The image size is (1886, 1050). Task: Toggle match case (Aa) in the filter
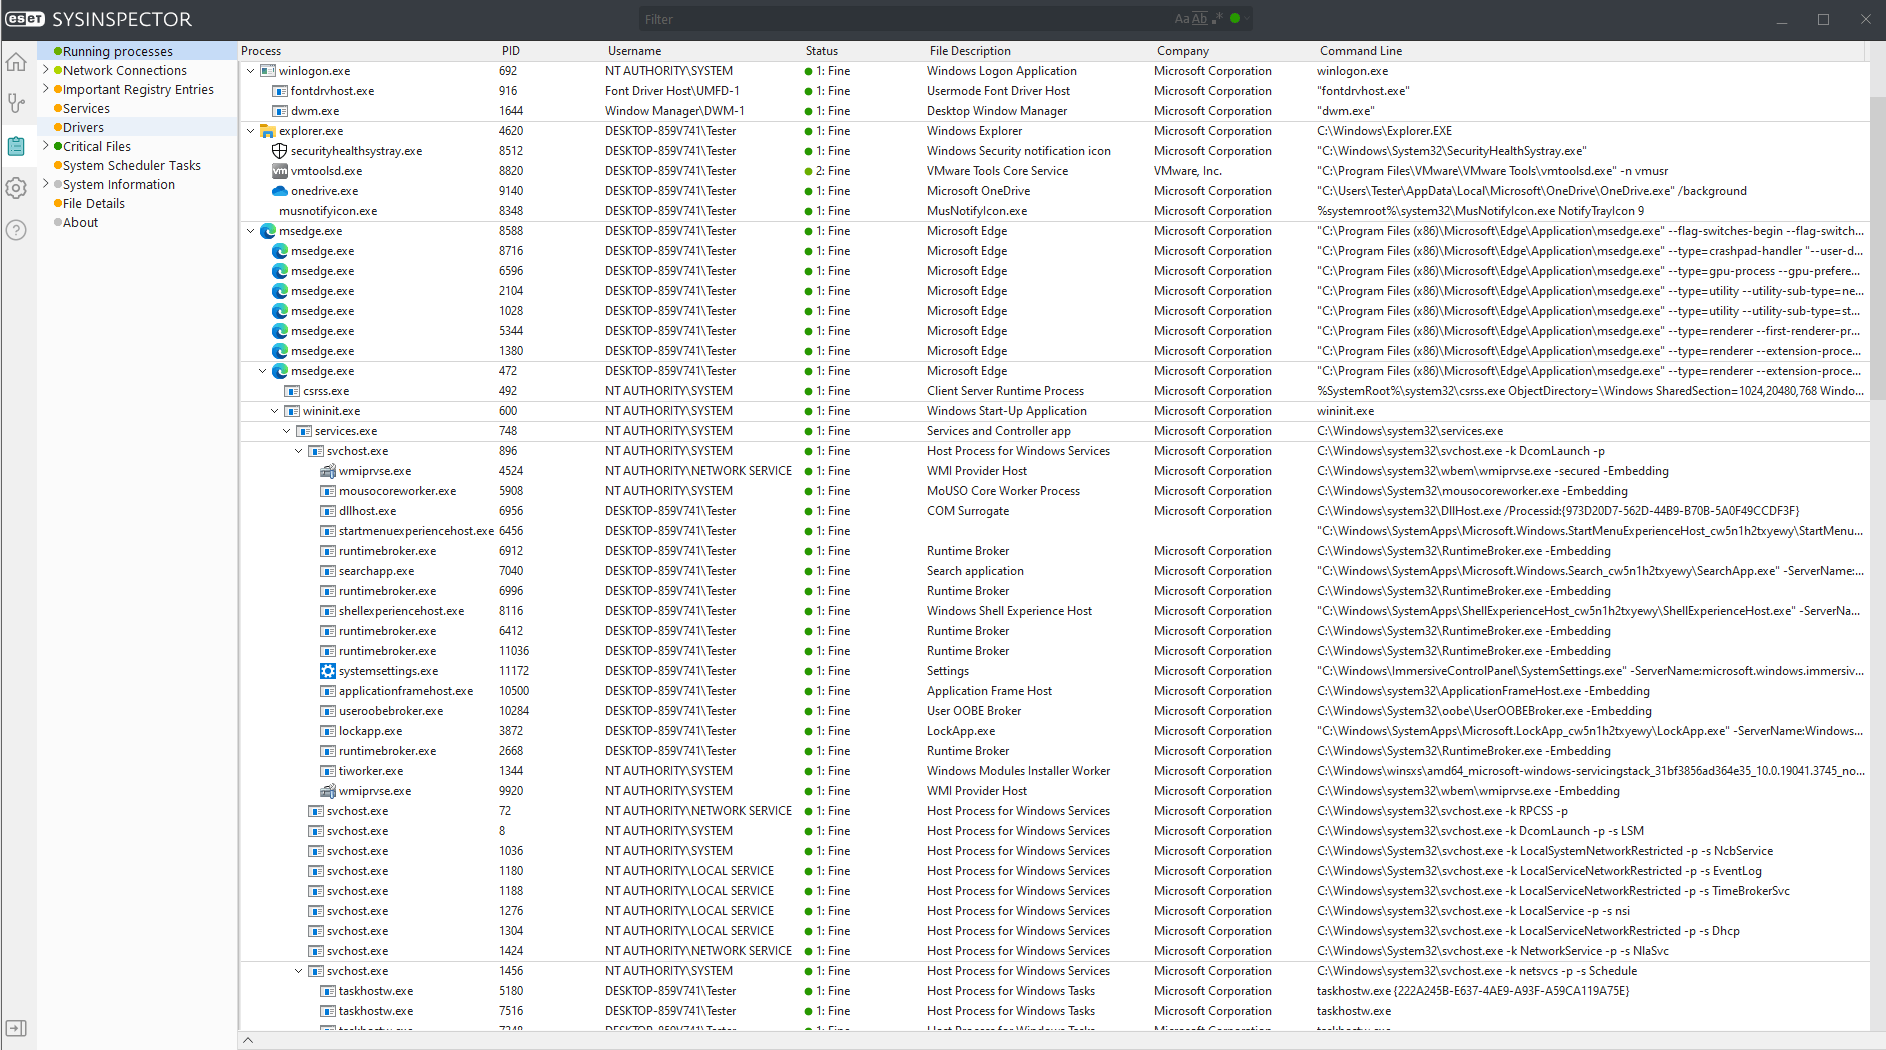click(x=1181, y=19)
